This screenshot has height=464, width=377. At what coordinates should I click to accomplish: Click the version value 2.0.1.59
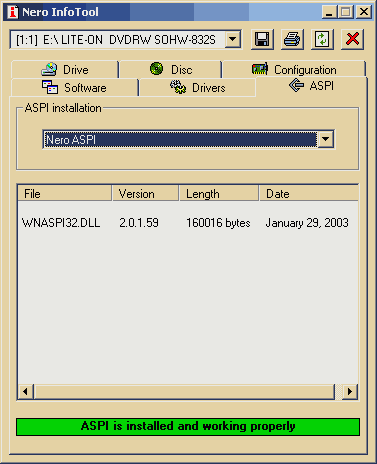pos(139,223)
